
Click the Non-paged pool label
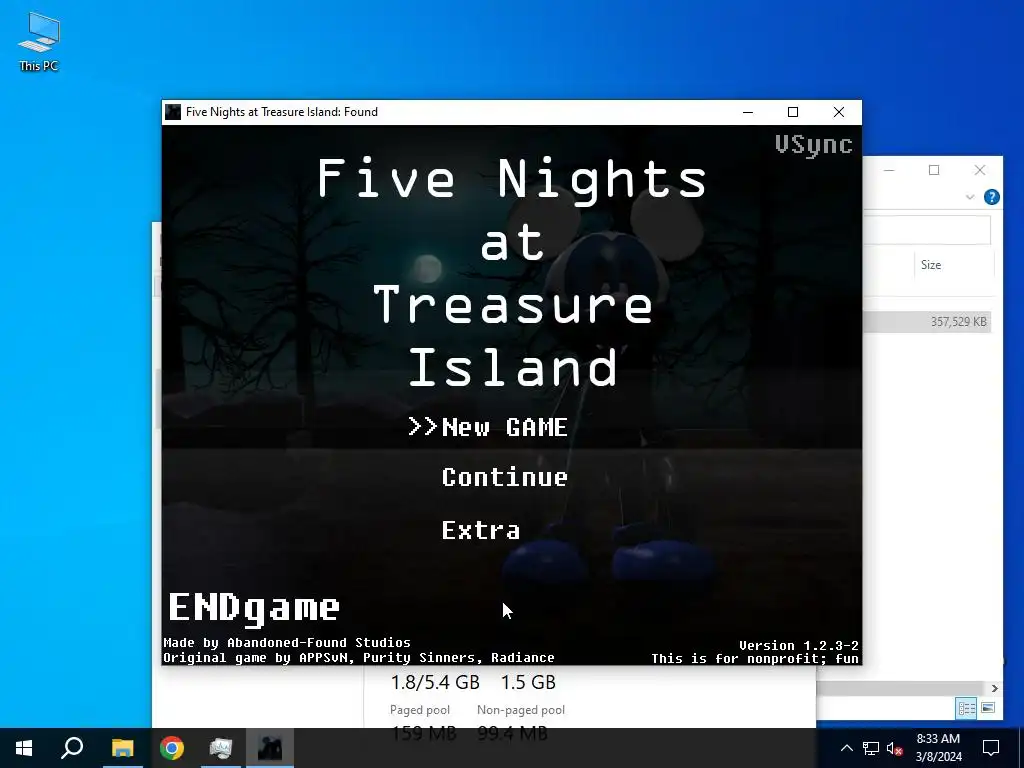pyautogui.click(x=520, y=710)
